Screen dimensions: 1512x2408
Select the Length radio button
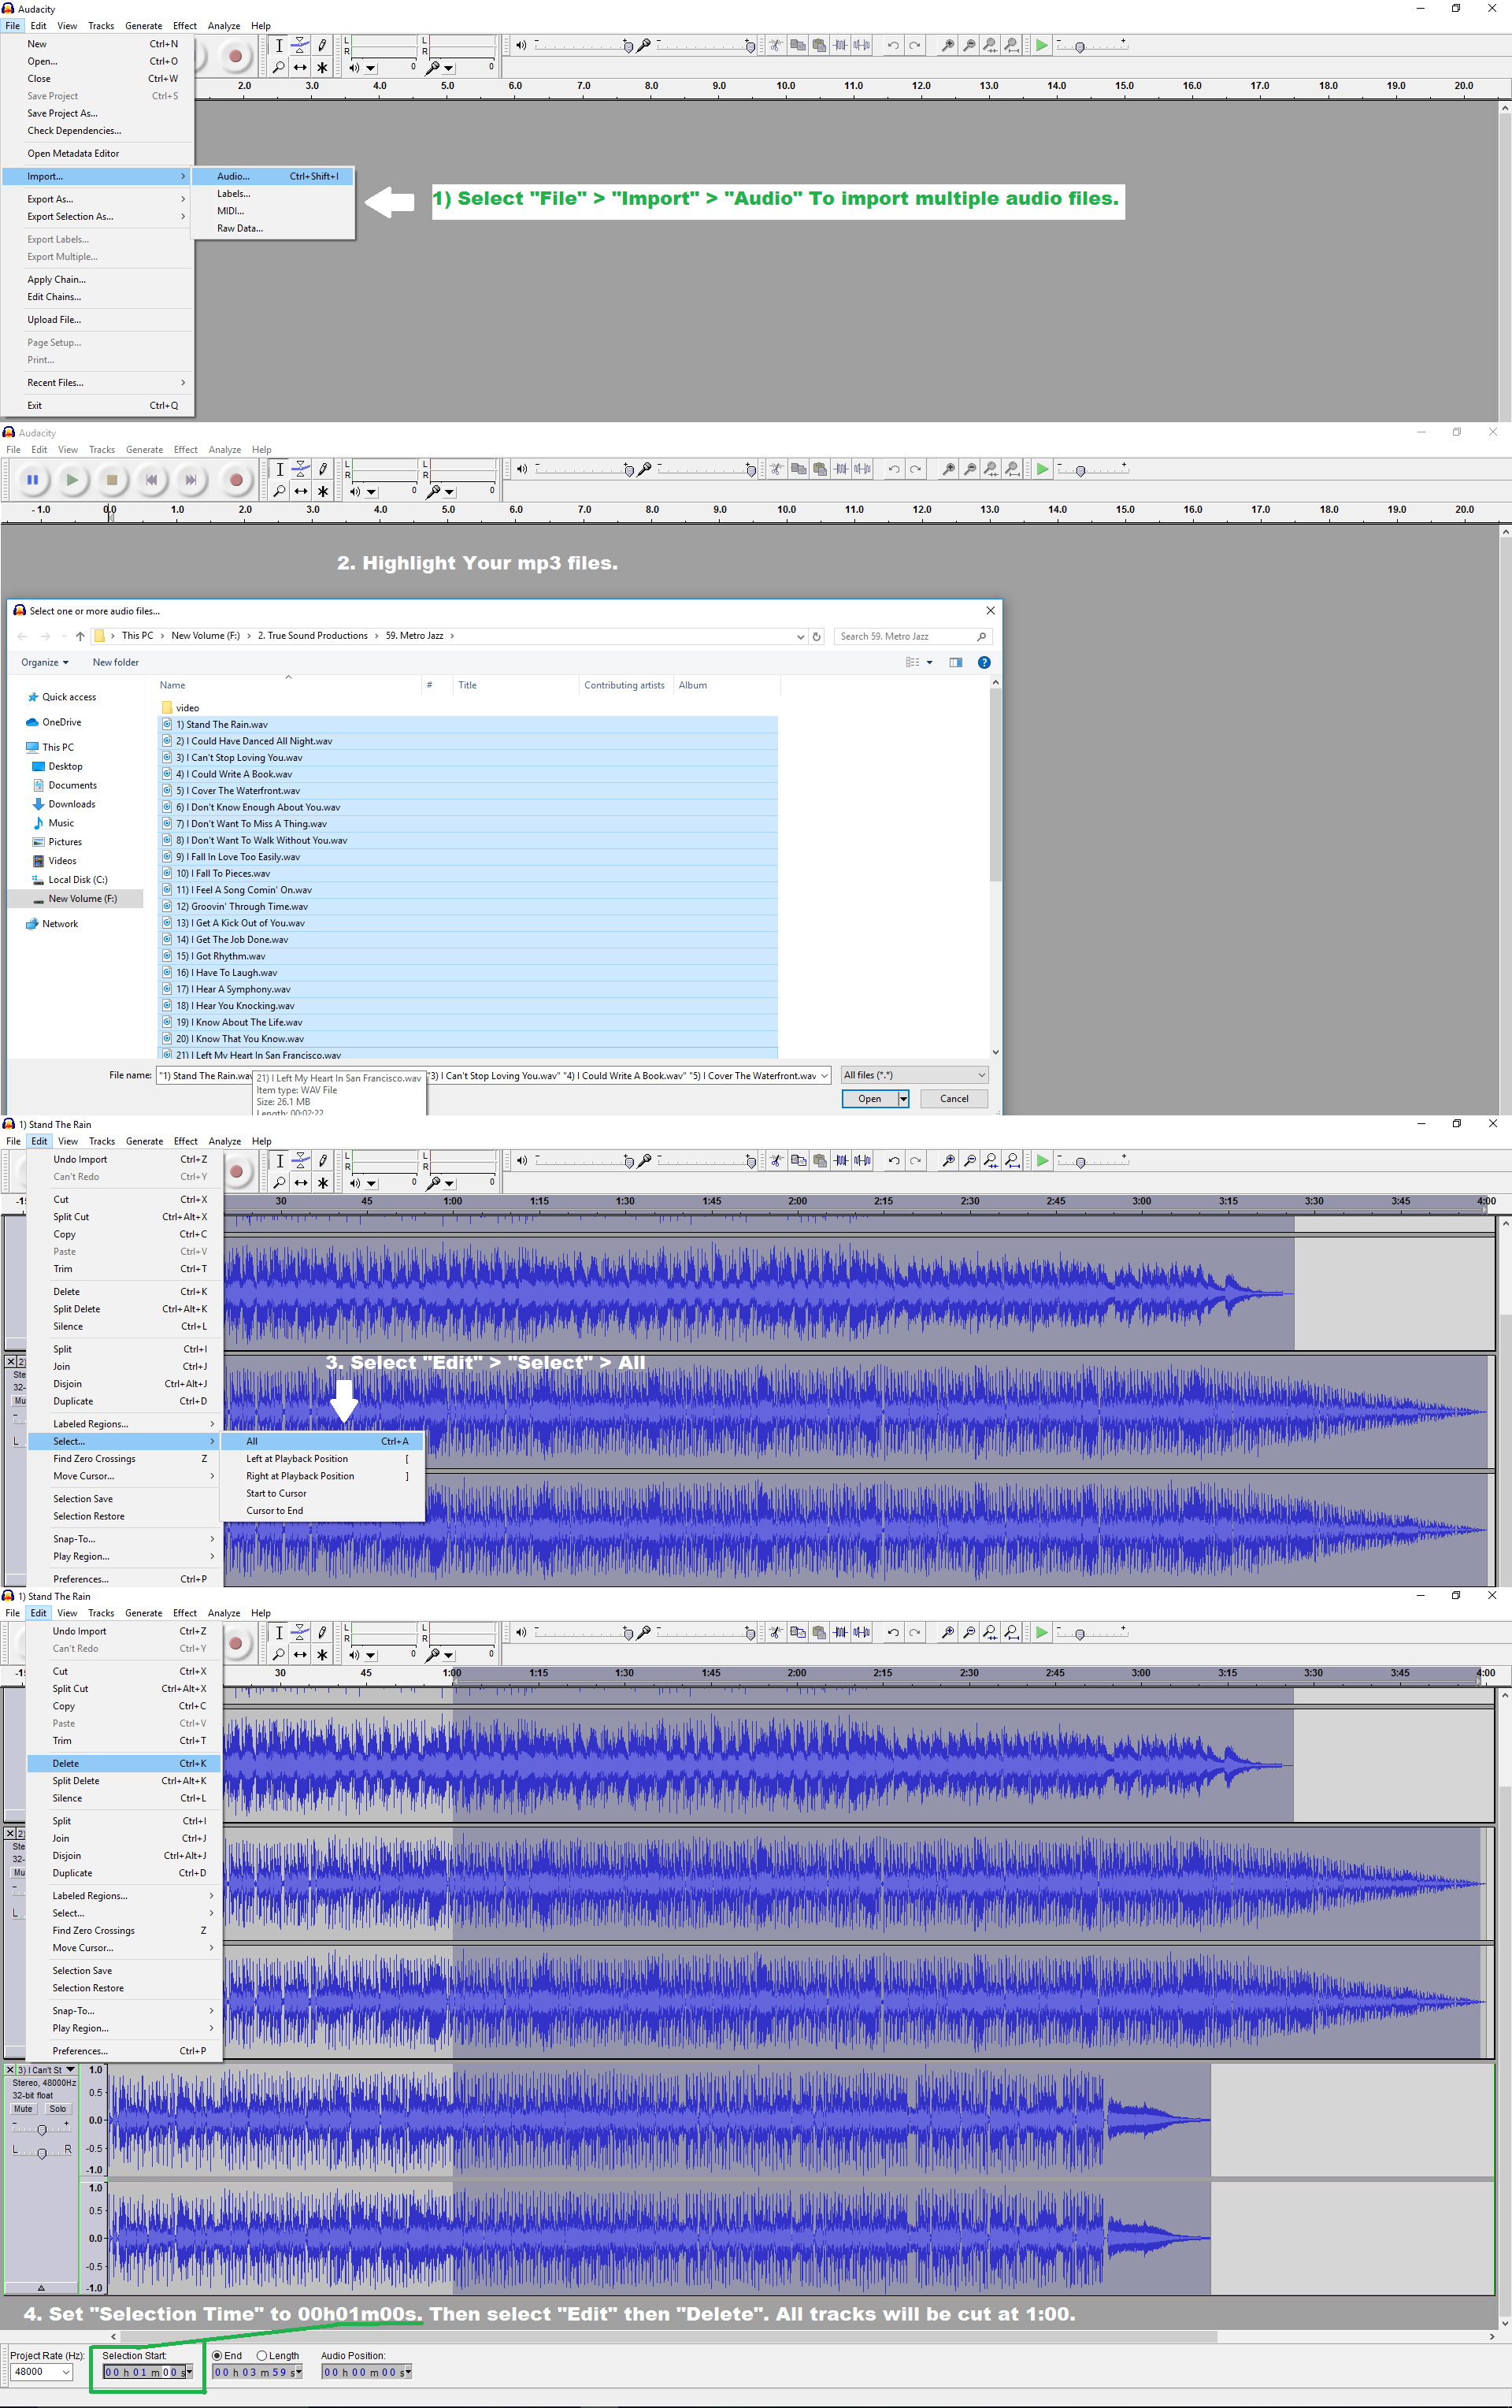point(262,2356)
